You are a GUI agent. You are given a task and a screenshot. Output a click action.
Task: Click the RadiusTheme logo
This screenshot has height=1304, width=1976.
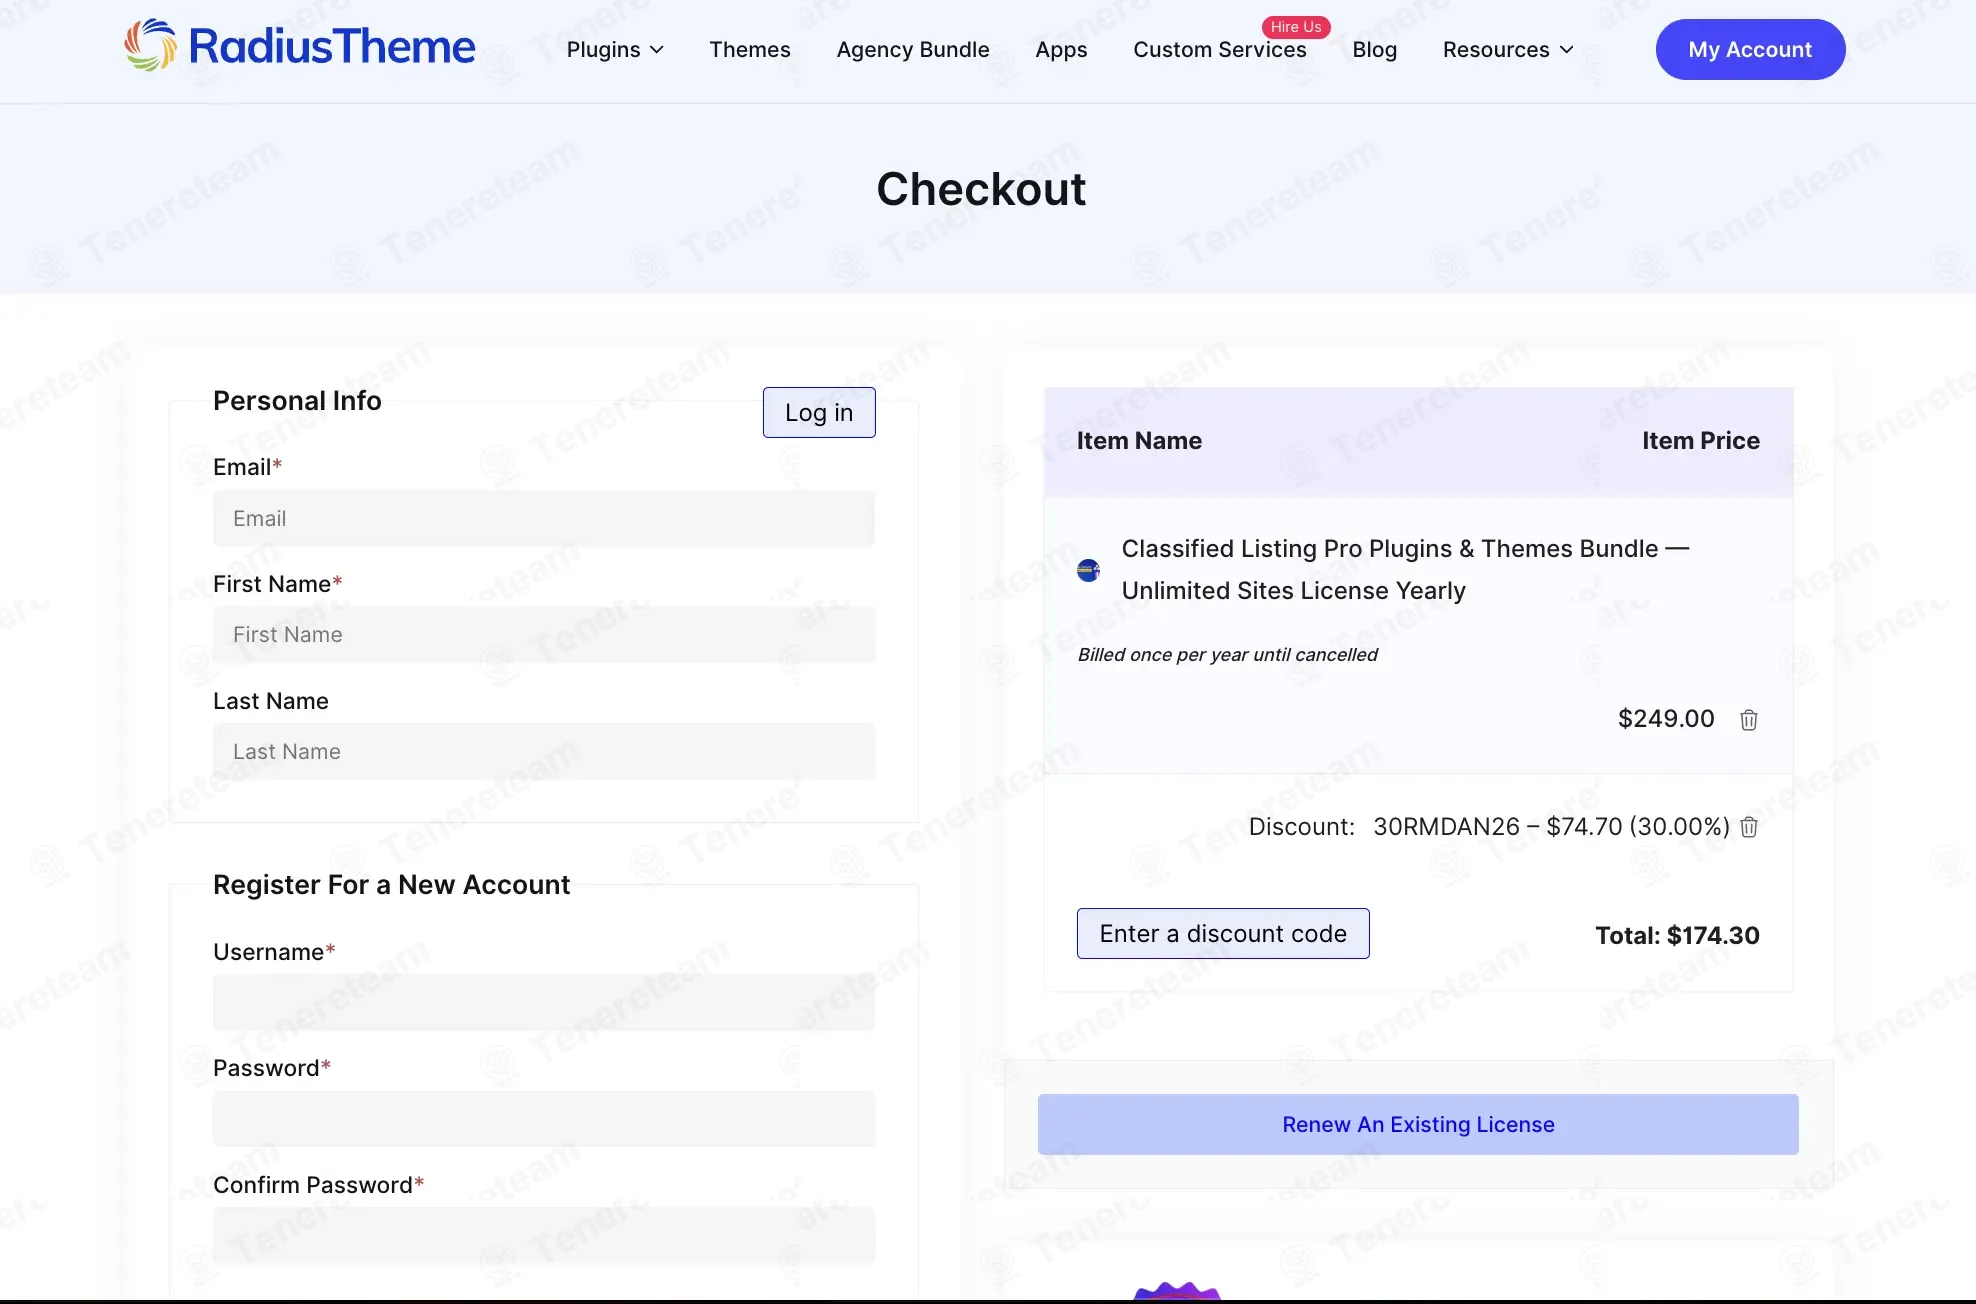tap(299, 46)
